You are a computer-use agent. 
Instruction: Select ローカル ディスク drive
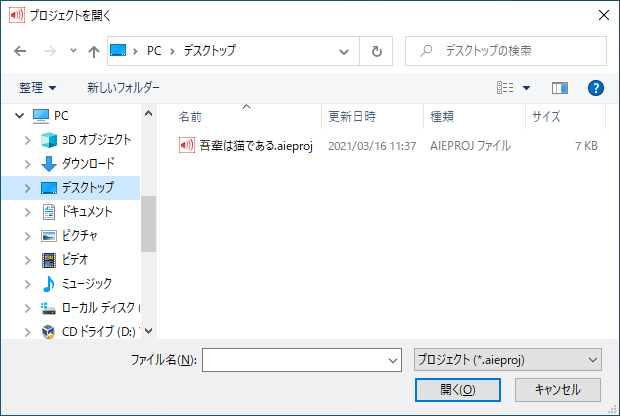pos(100,308)
